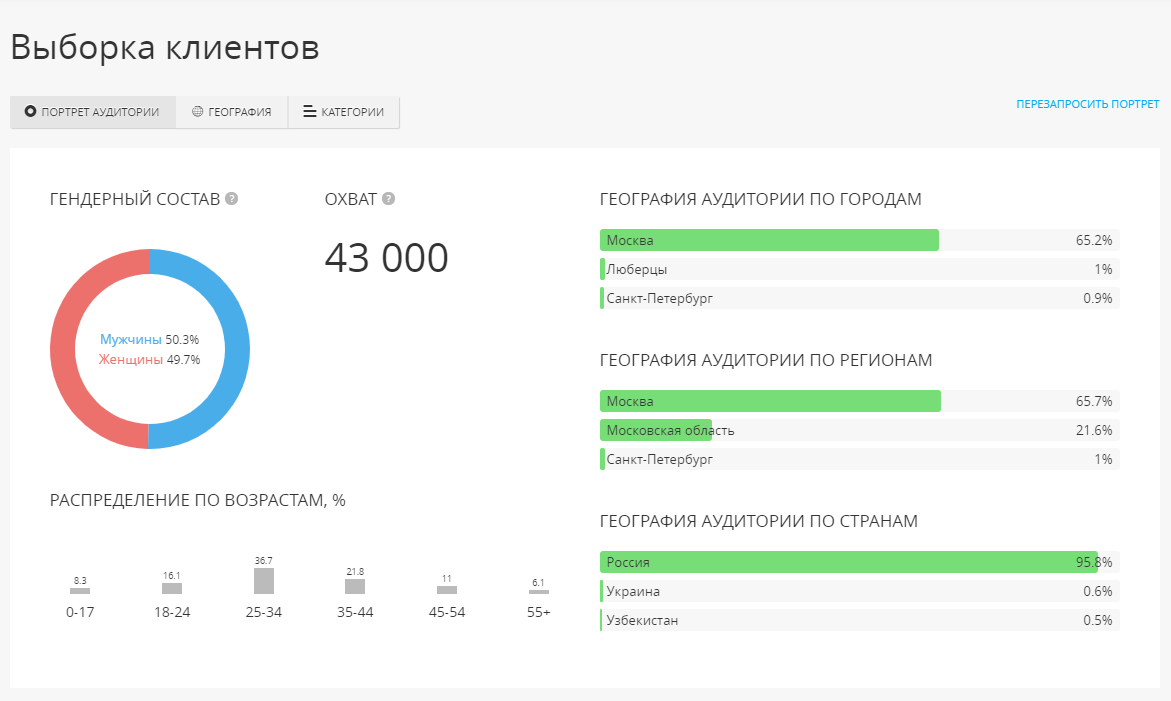Click the Украина country row

click(x=860, y=591)
